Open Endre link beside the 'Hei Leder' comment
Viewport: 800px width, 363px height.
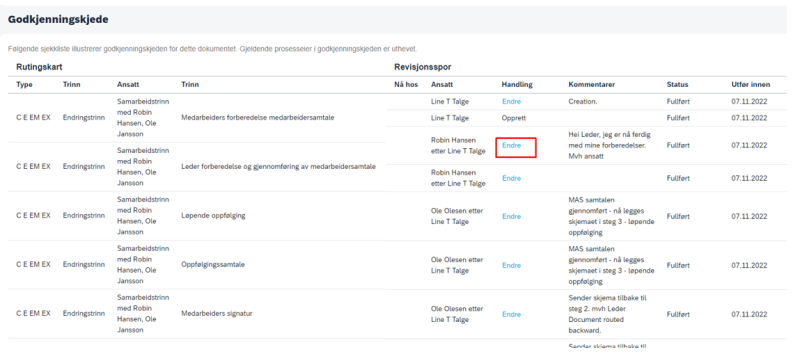[x=511, y=146]
